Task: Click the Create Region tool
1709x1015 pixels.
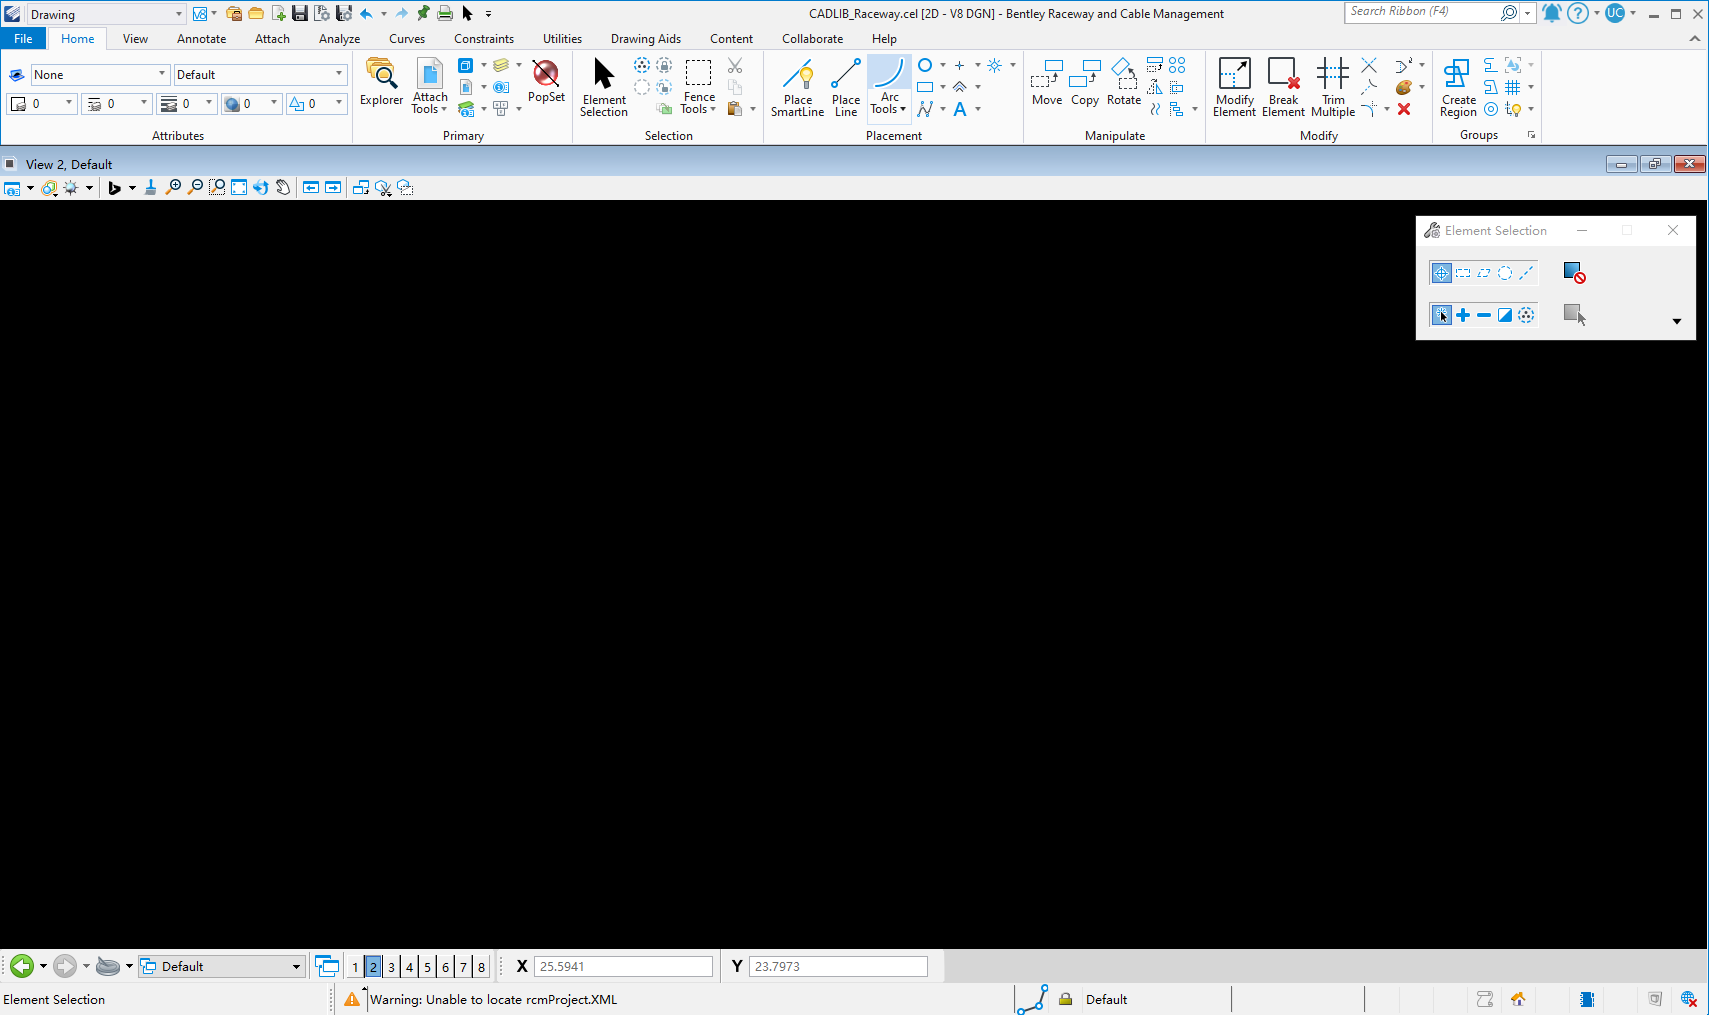Action: [1458, 87]
